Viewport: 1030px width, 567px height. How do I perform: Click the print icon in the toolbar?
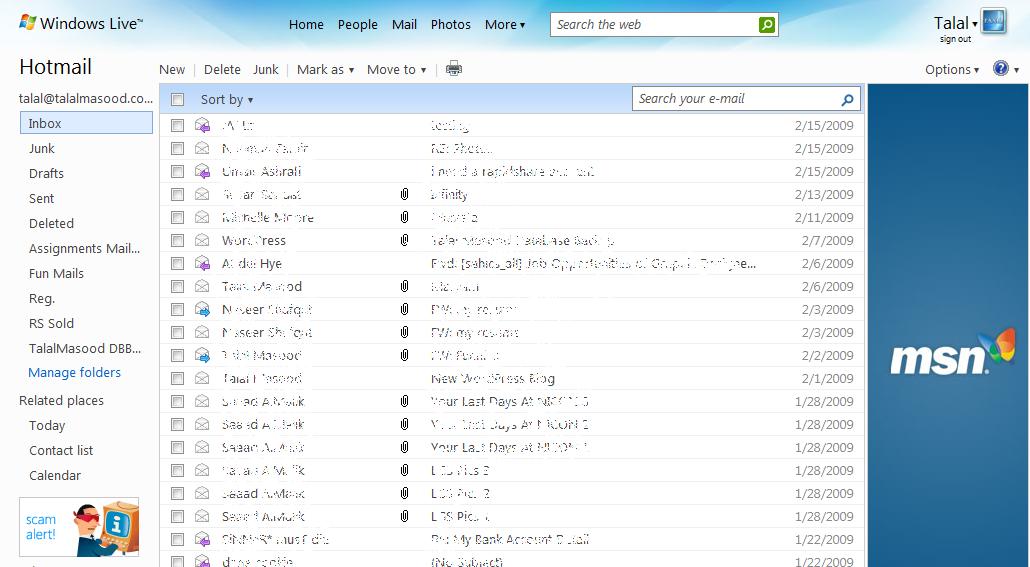click(x=454, y=68)
